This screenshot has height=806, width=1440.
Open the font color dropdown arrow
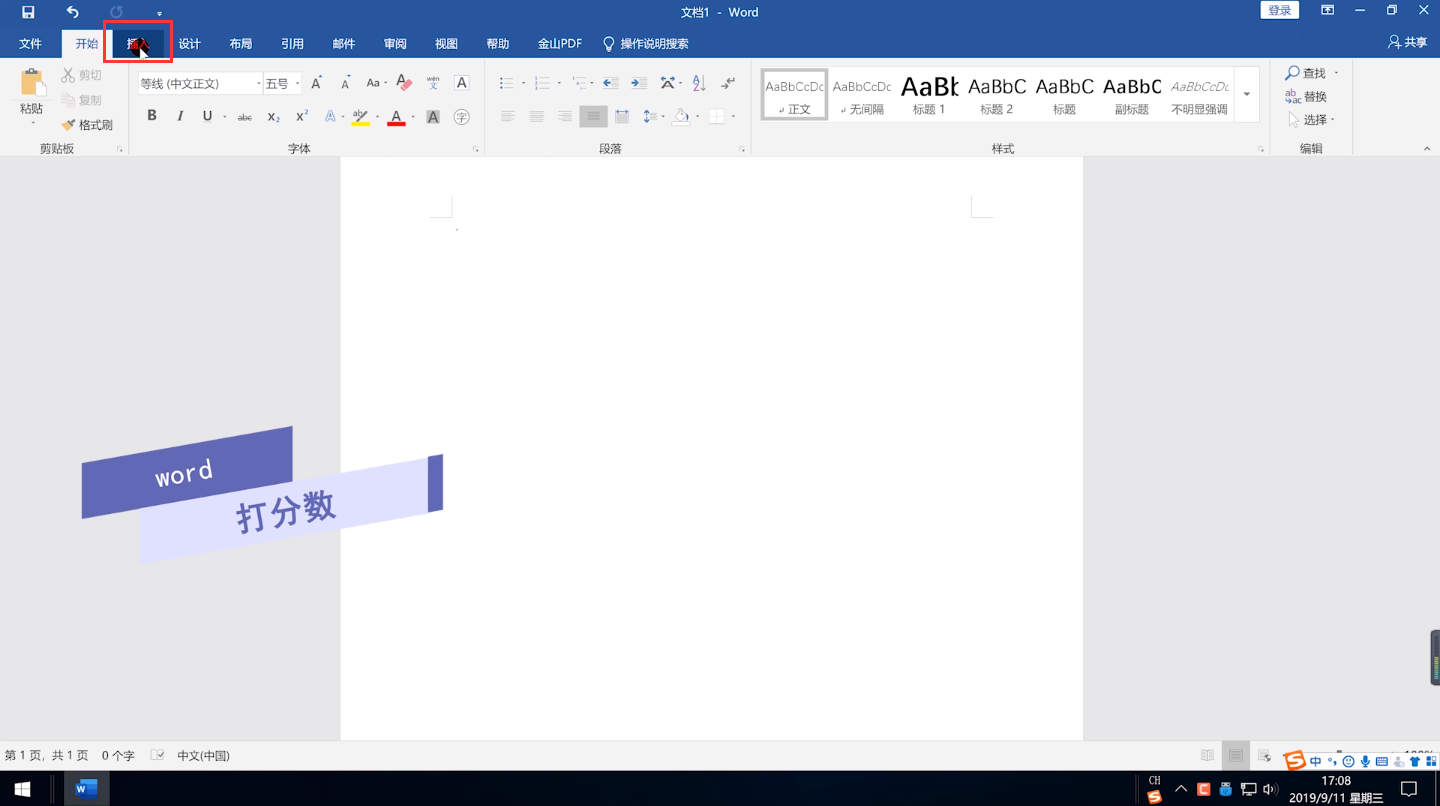tap(413, 117)
